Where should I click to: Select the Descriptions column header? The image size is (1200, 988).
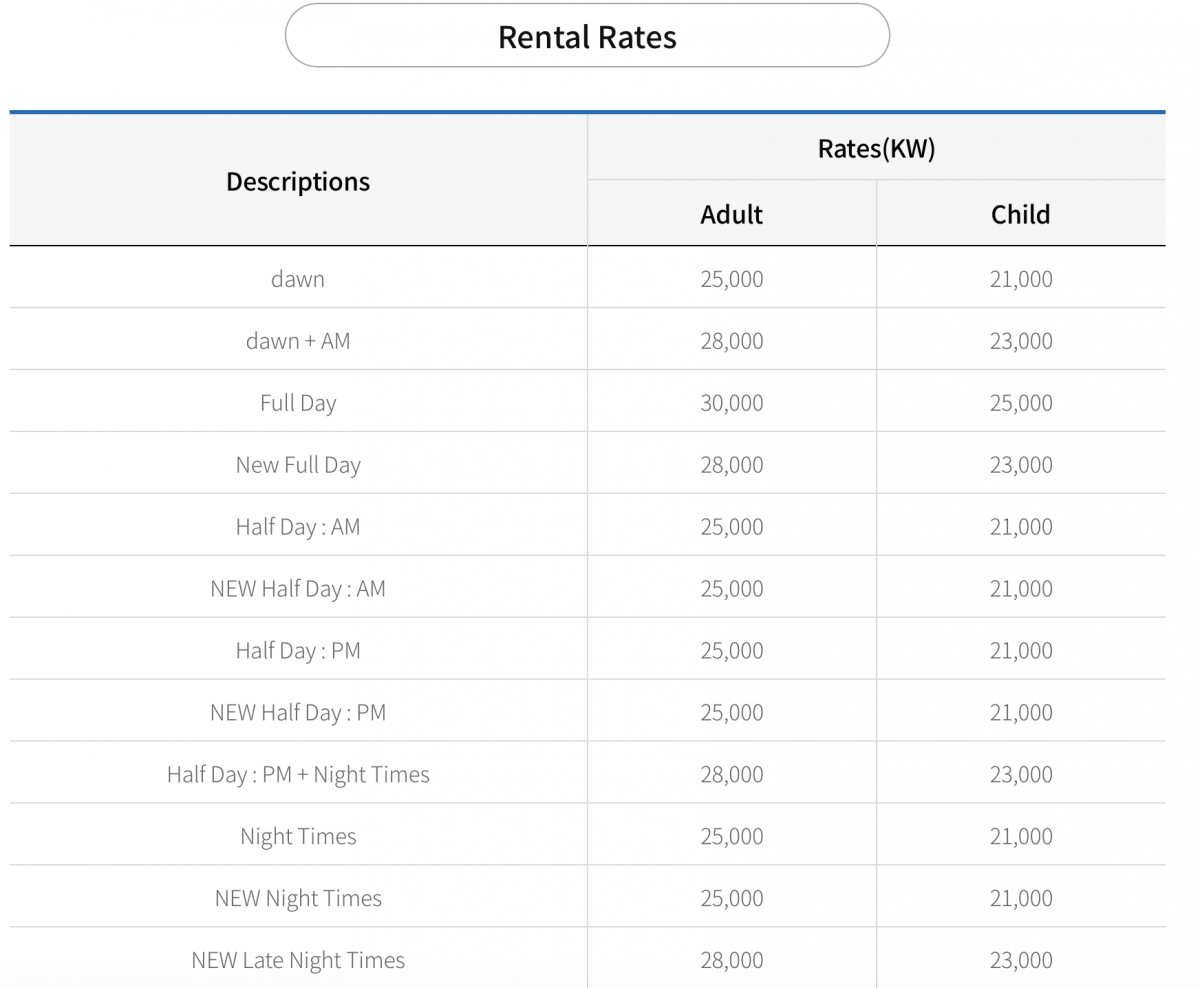click(x=298, y=181)
